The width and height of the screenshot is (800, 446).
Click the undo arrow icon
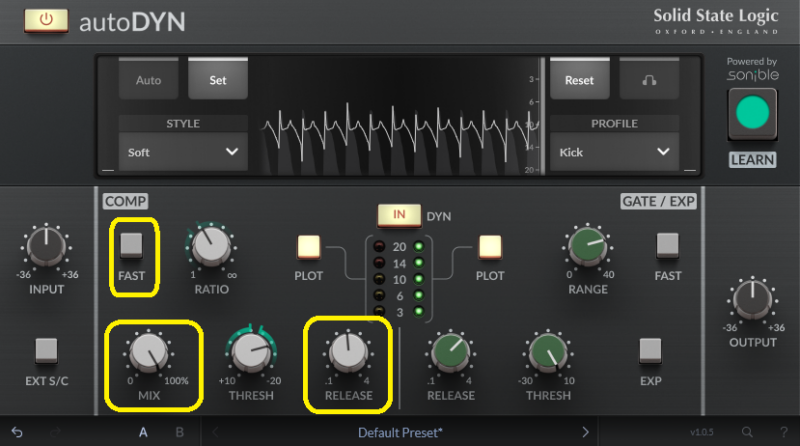pyautogui.click(x=17, y=432)
